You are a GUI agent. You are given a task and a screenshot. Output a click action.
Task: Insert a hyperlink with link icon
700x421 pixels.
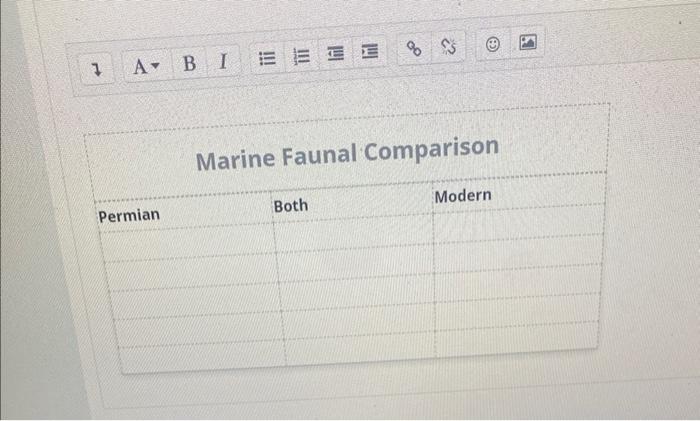pyautogui.click(x=414, y=48)
